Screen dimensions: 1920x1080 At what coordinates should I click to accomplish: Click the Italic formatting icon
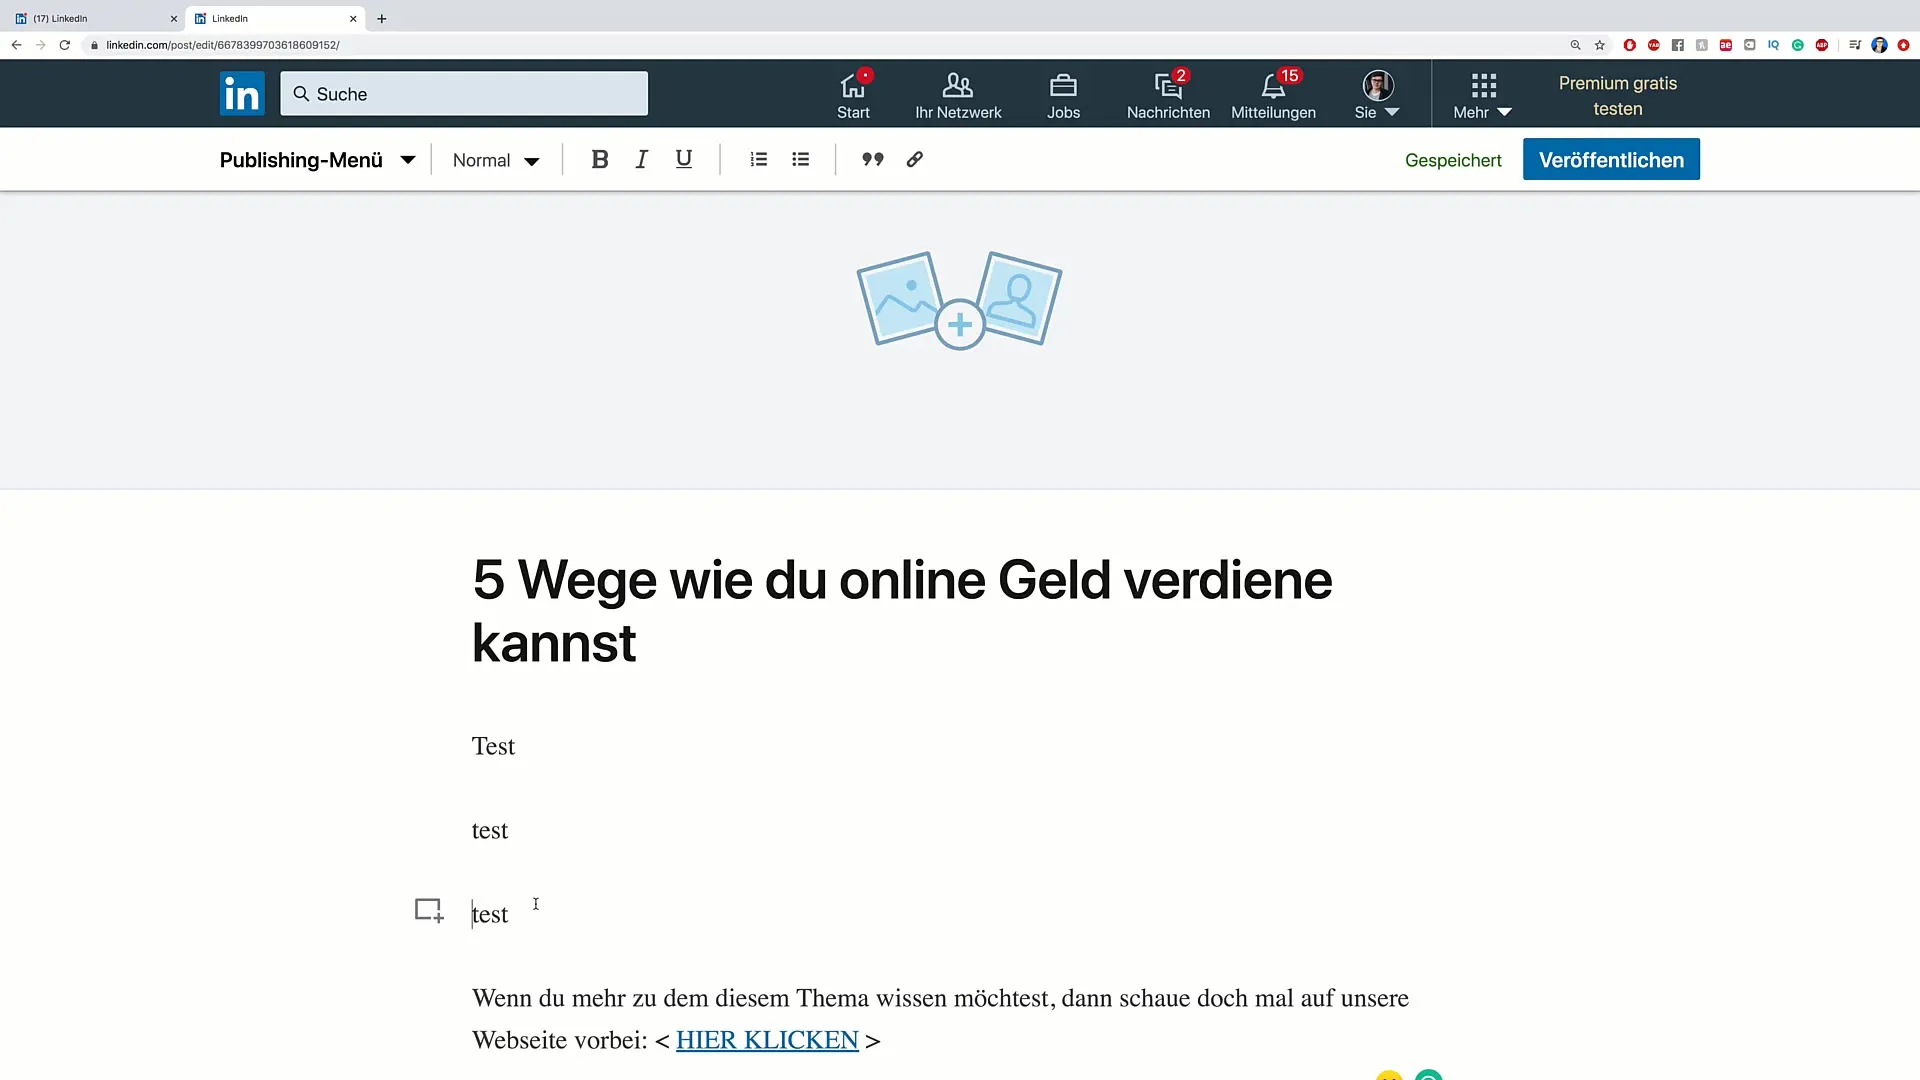pyautogui.click(x=642, y=160)
